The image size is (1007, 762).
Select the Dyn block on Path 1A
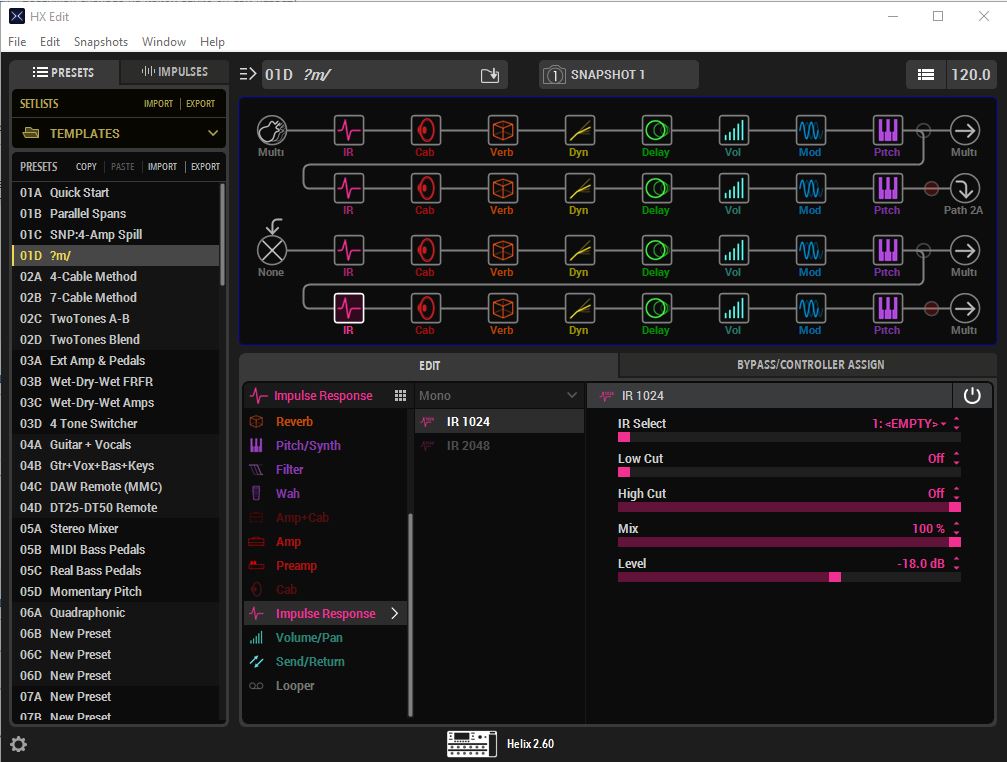[x=580, y=130]
